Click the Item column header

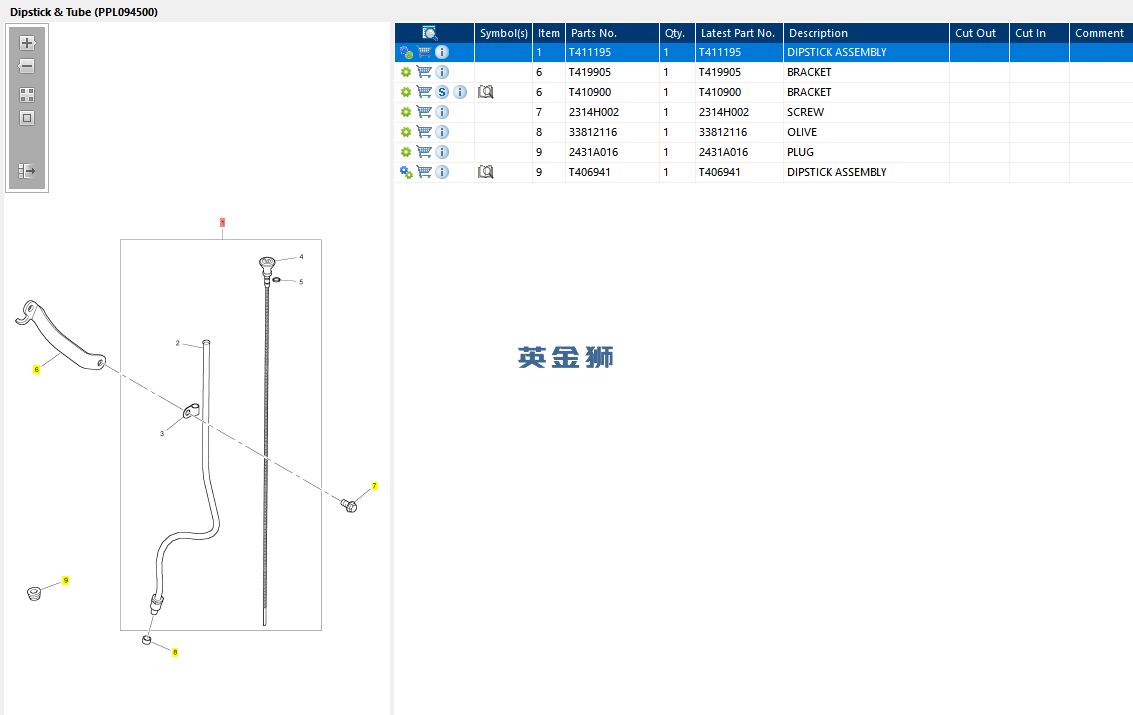(548, 33)
